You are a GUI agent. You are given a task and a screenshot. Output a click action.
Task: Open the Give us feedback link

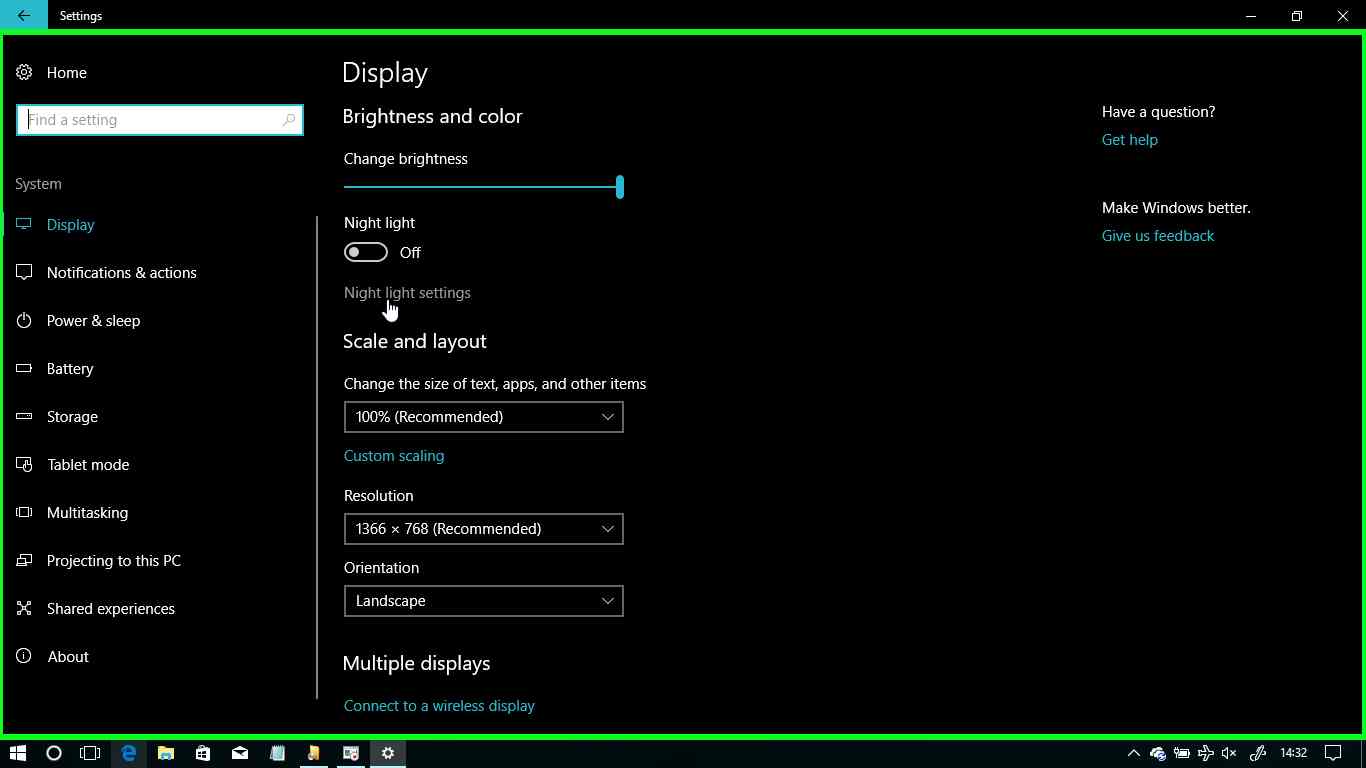pyautogui.click(x=1158, y=236)
